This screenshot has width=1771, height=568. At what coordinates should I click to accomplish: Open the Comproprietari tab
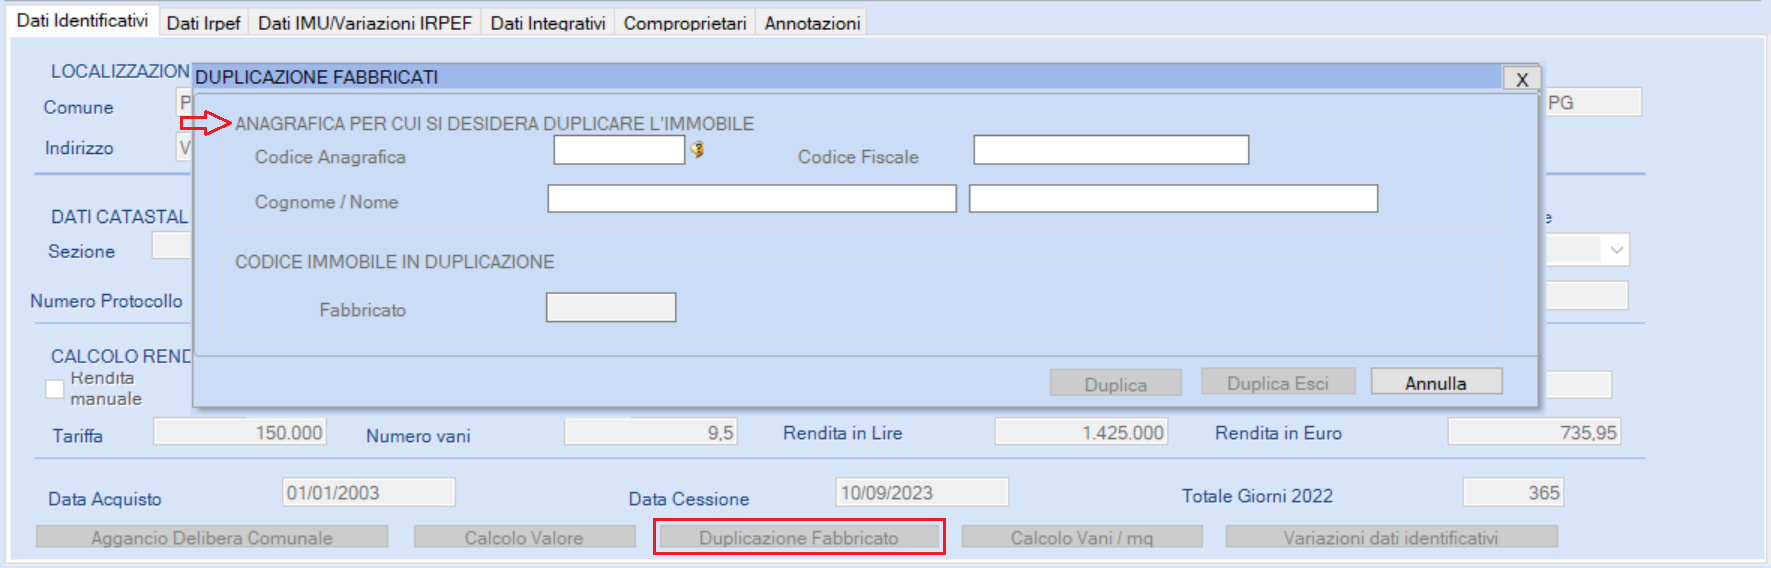685,23
